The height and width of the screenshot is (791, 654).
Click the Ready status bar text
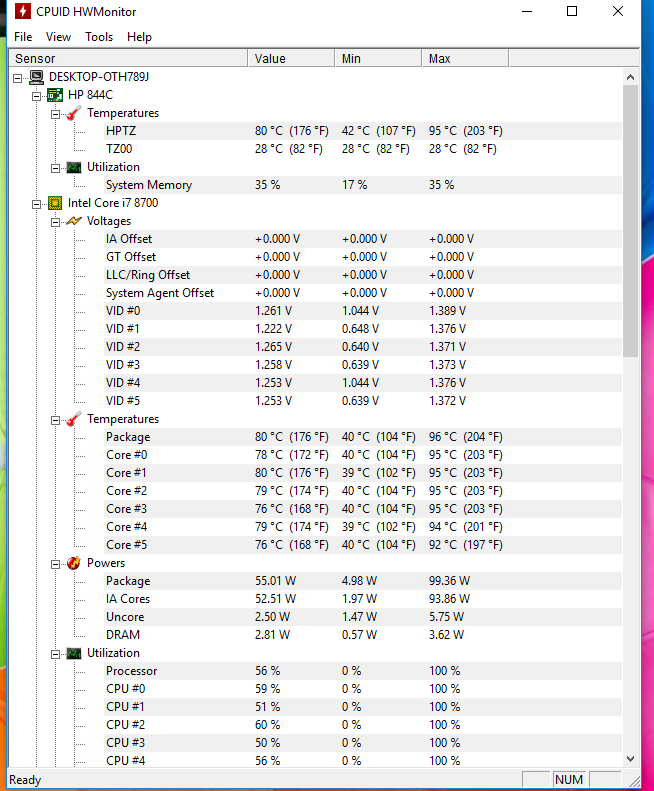(25, 780)
